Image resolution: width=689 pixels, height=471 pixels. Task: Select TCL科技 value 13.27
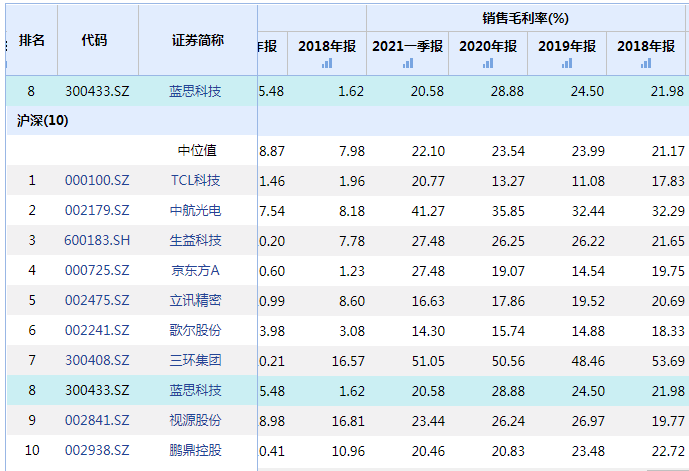508,181
